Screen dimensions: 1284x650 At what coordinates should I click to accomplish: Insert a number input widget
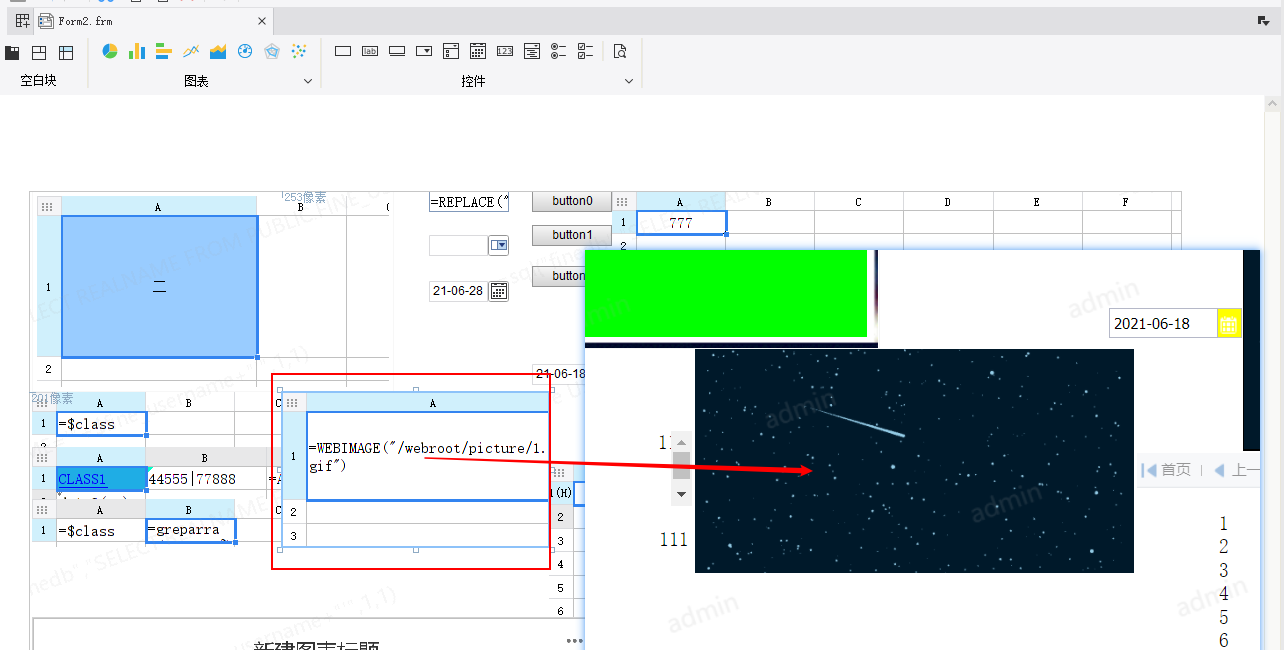[505, 51]
